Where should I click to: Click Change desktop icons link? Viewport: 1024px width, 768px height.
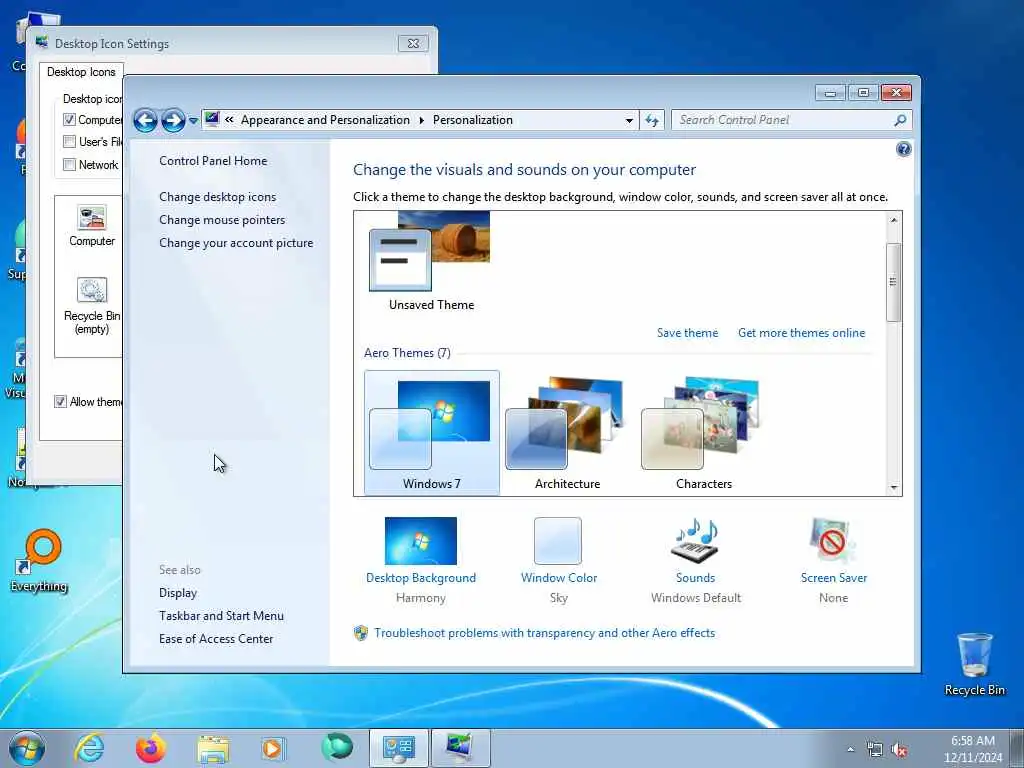click(217, 197)
